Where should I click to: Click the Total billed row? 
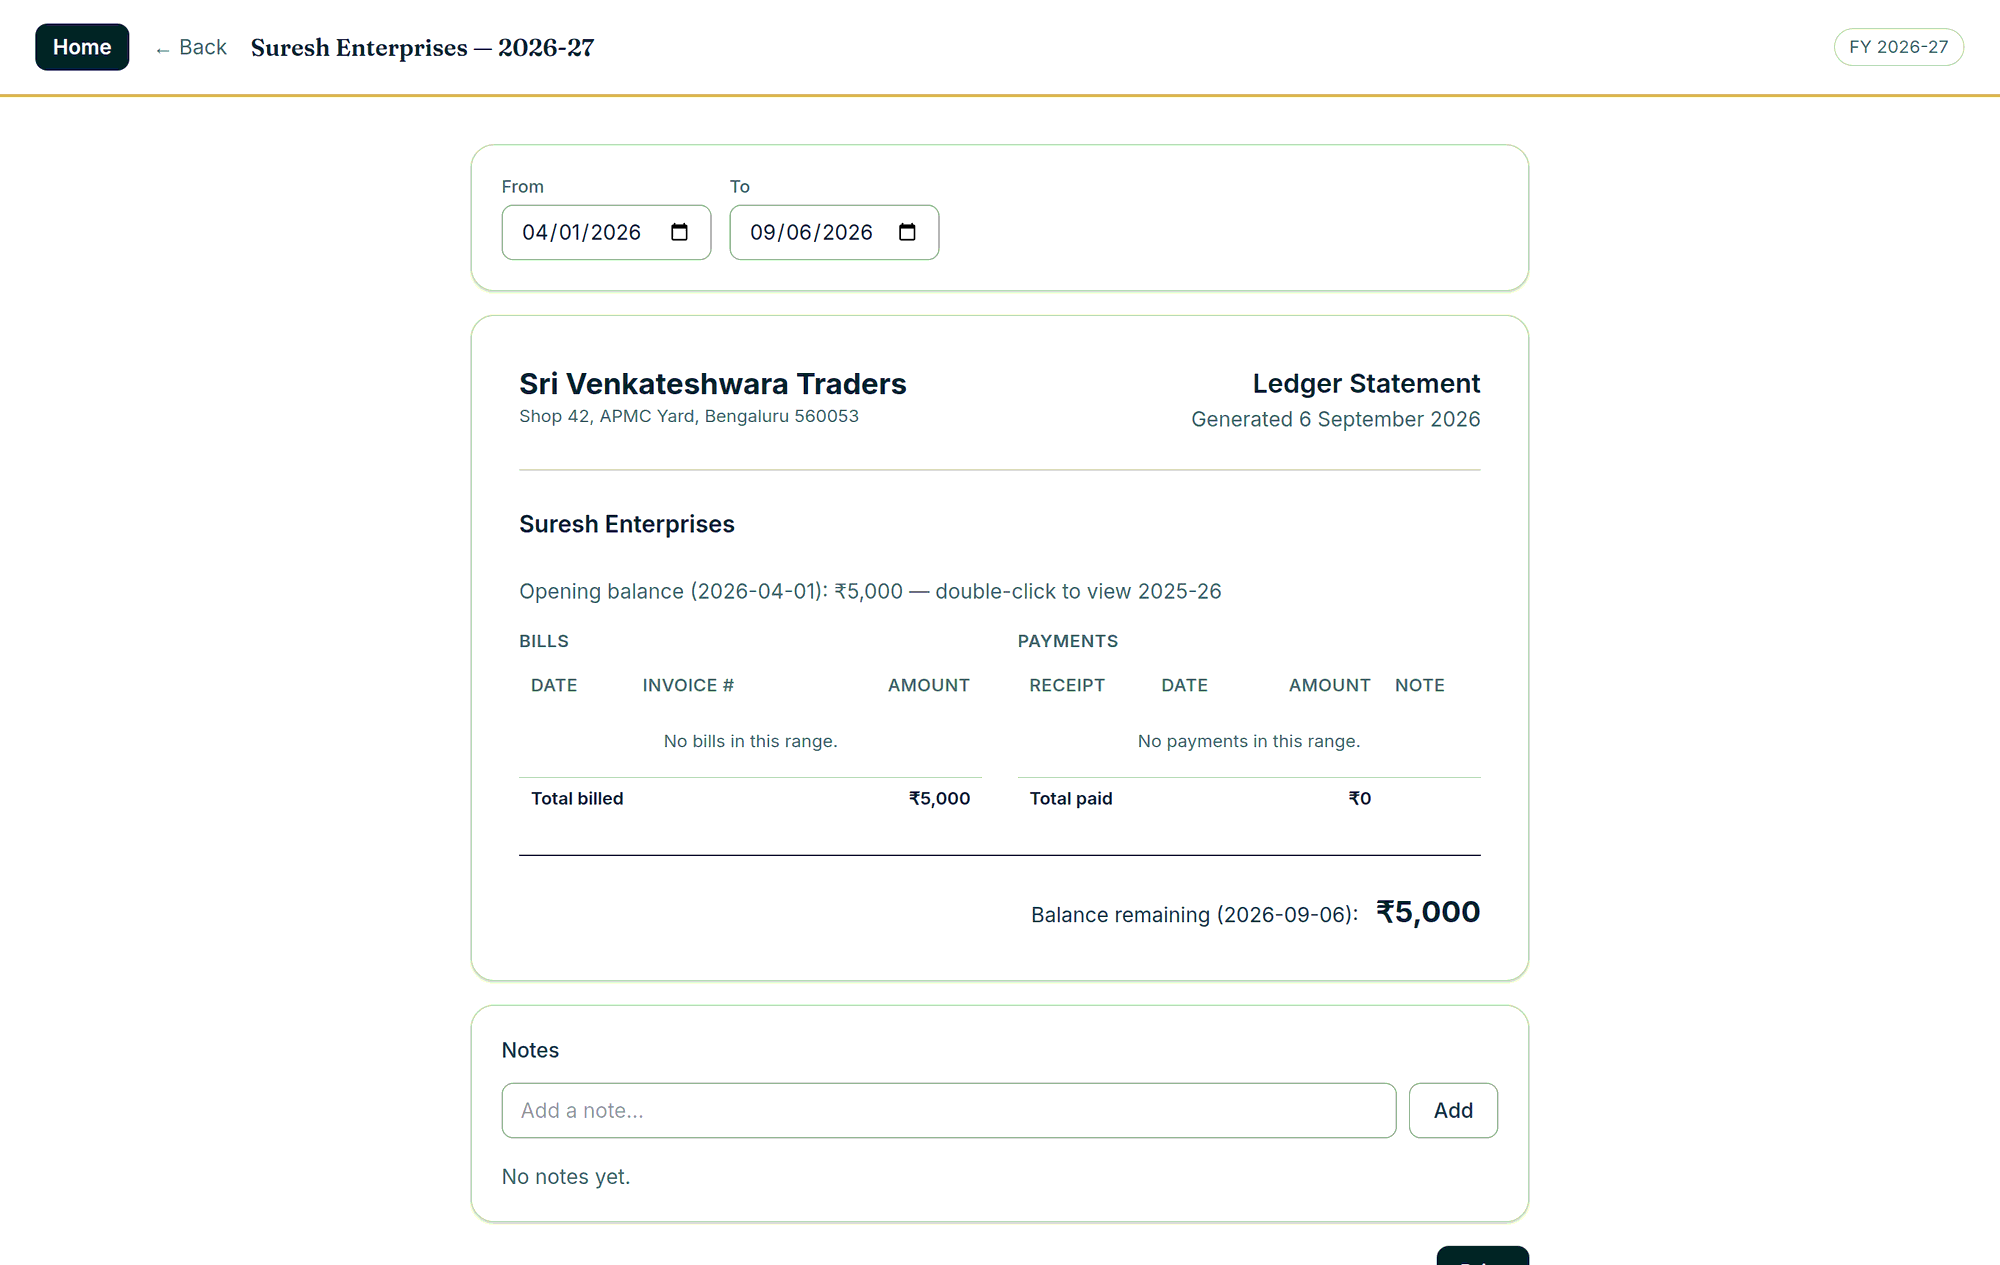tap(750, 798)
